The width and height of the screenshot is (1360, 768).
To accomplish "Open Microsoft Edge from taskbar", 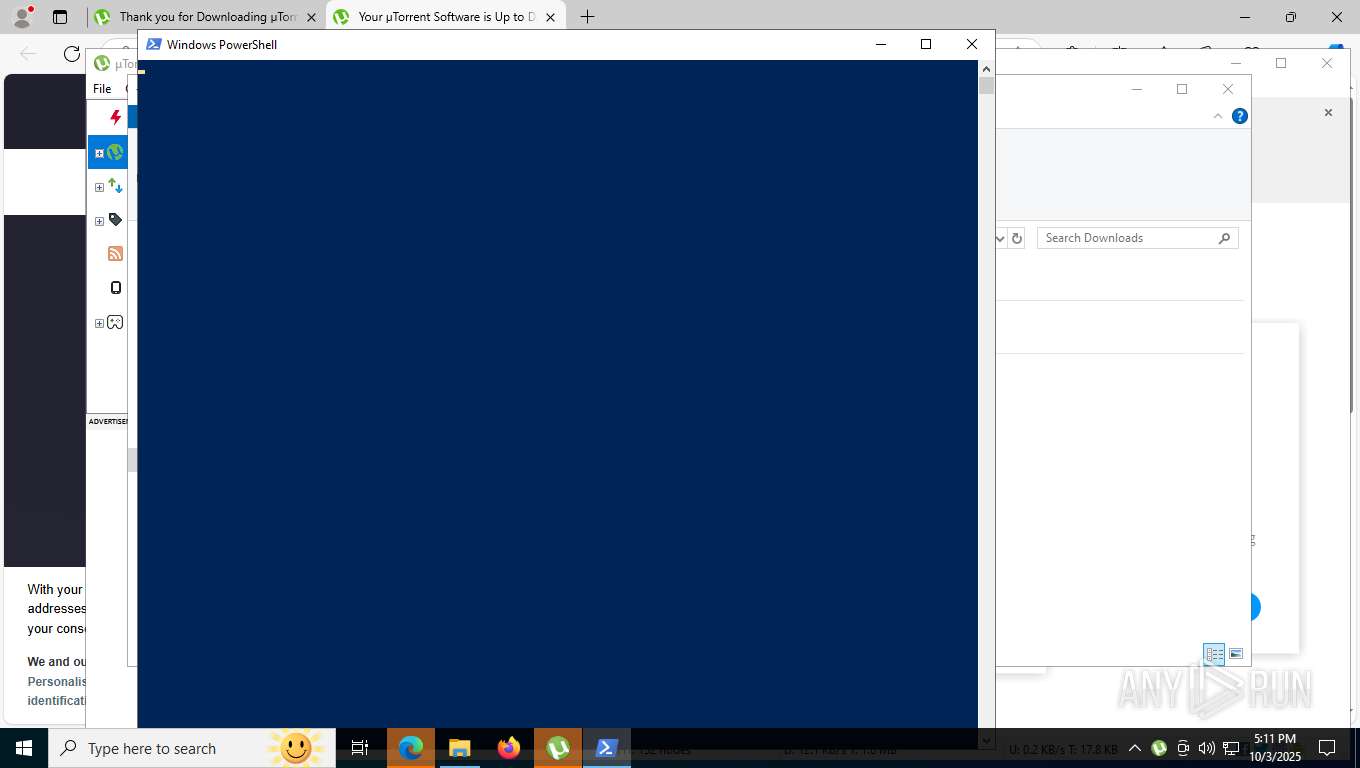I will point(410,748).
